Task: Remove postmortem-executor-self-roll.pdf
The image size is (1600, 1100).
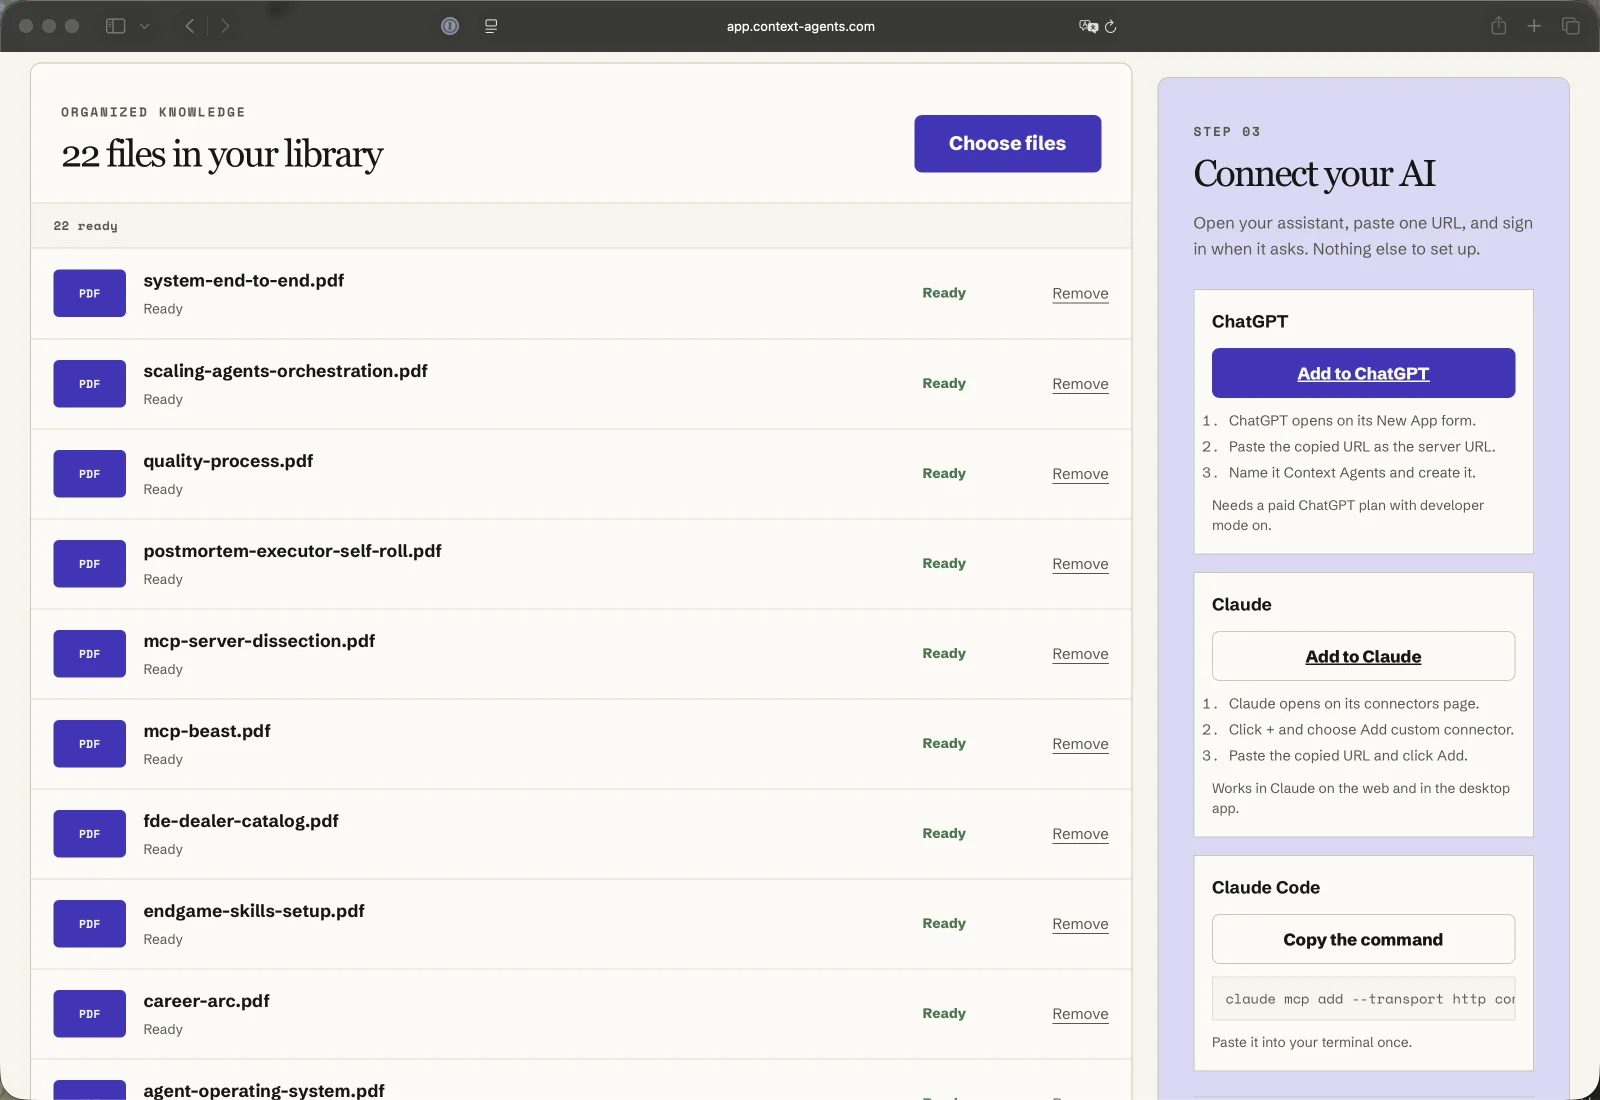Action: (1080, 564)
